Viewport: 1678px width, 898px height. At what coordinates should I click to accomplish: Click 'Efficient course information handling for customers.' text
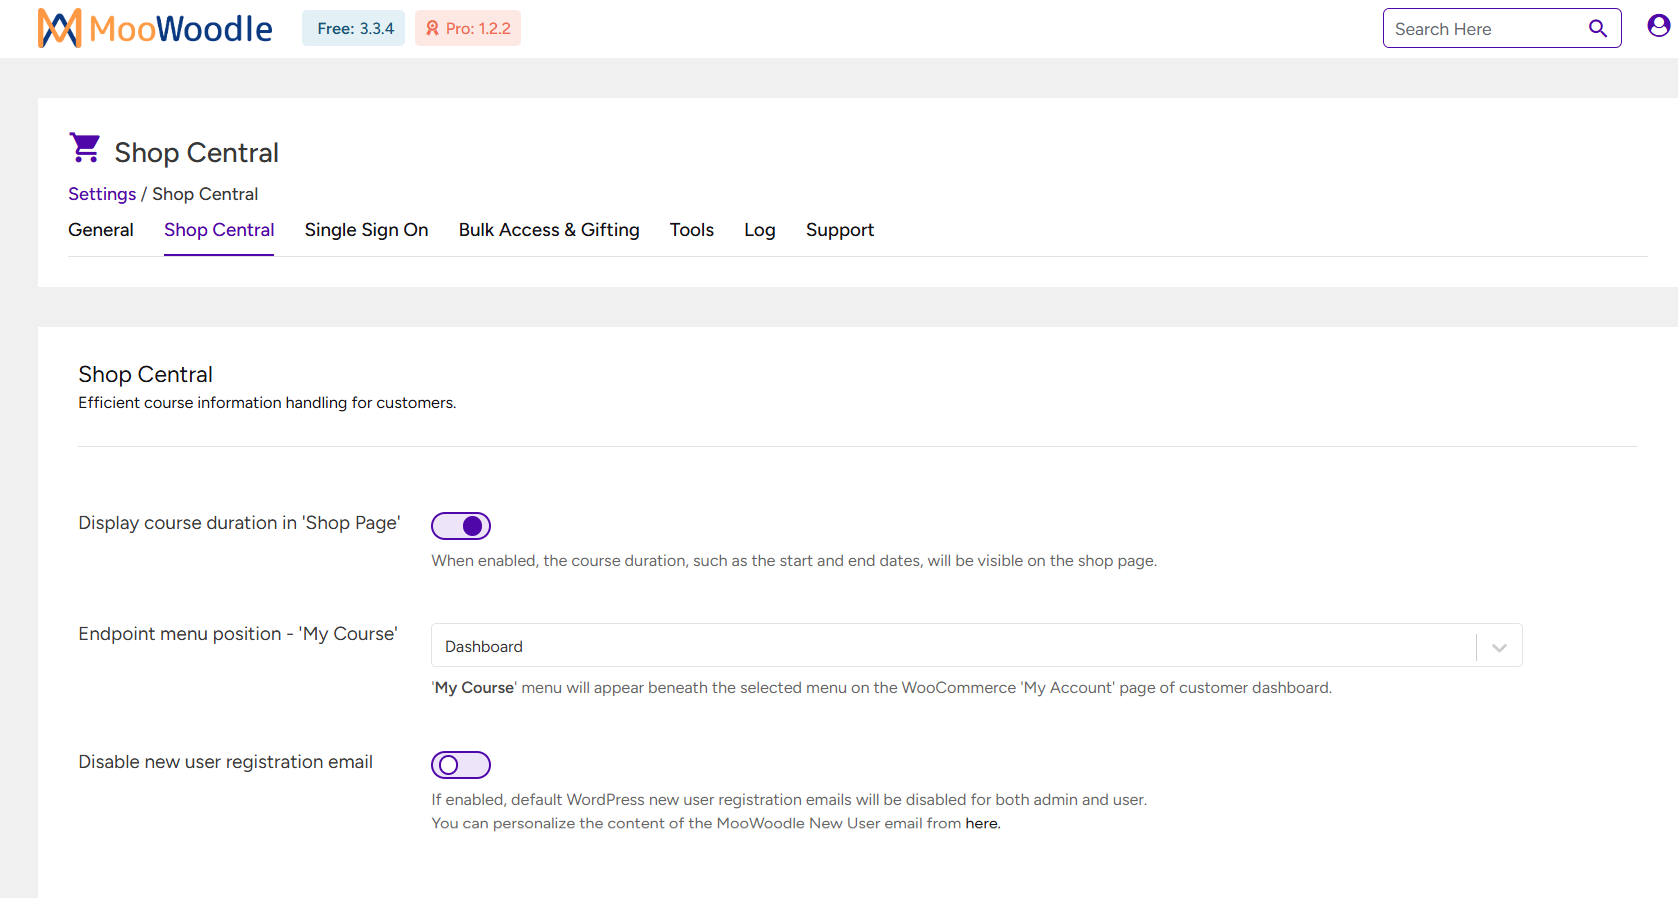pyautogui.click(x=267, y=402)
